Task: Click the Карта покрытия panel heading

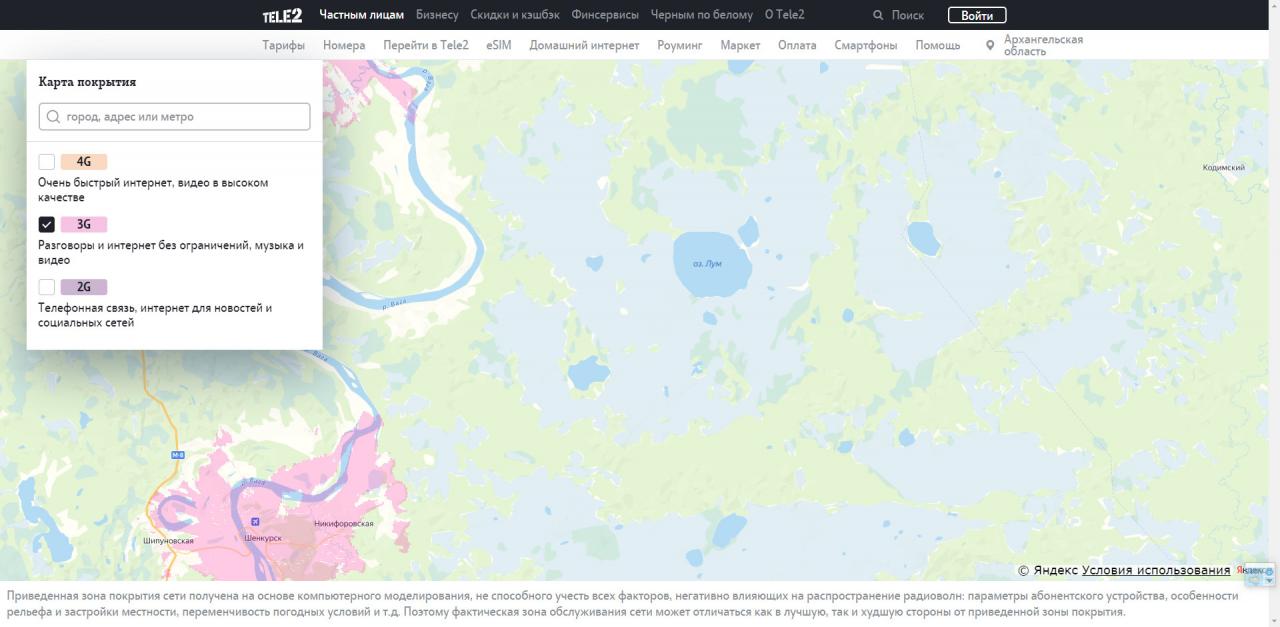Action: 87,82
